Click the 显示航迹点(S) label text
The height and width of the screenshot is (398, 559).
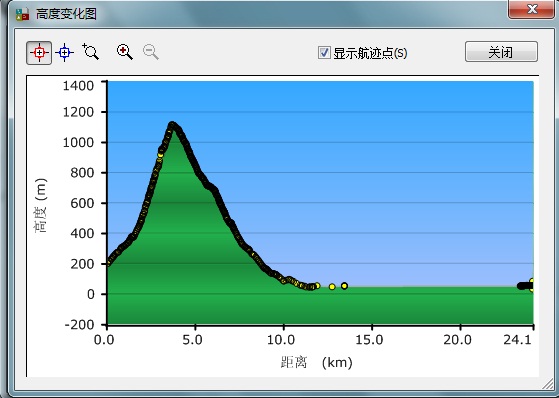370,53
